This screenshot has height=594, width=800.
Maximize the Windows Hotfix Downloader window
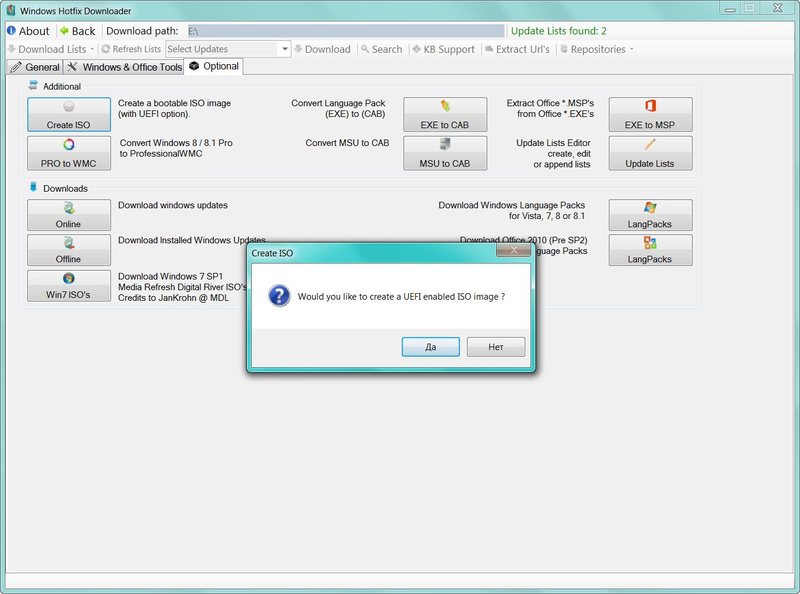point(749,8)
